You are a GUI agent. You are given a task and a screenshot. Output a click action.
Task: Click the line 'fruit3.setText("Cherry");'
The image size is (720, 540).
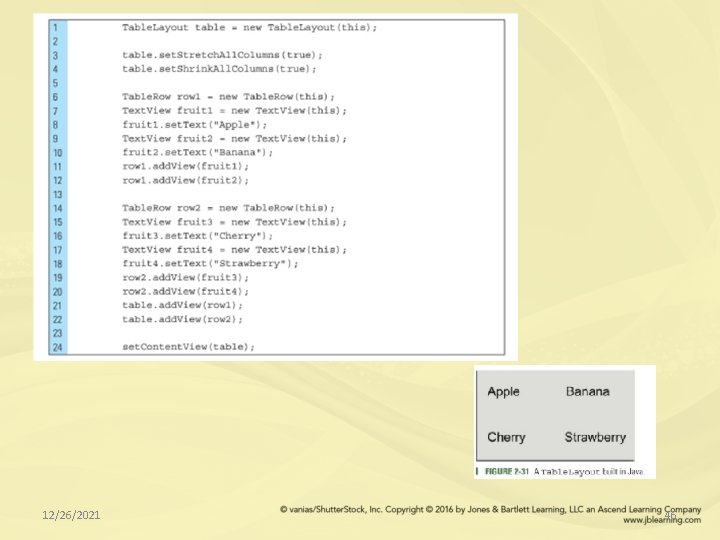pyautogui.click(x=197, y=236)
